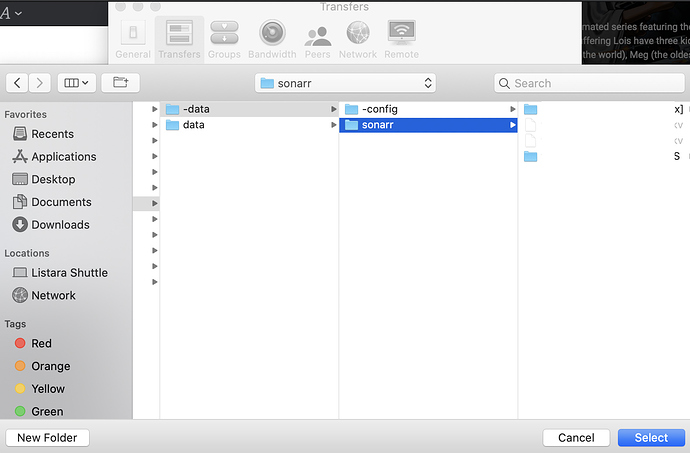Choose the Orange tag in sidebar
This screenshot has width=690, height=453.
click(x=50, y=366)
